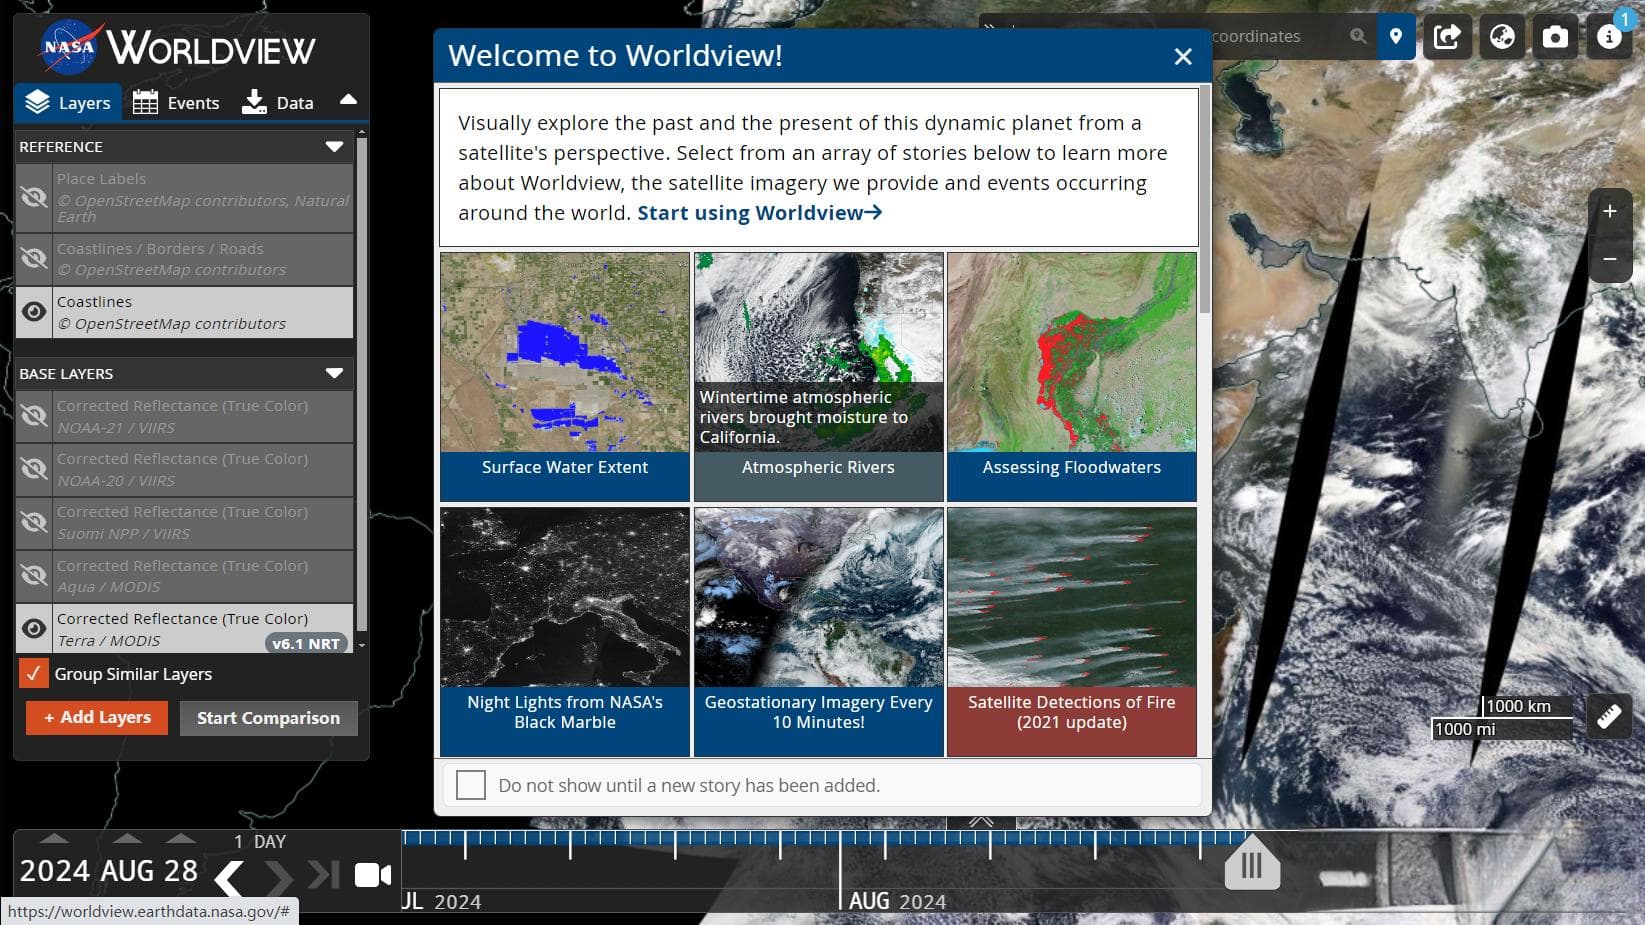Hide Terra / MODIS Corrected Reflectance layer
The image size is (1645, 925).
coord(34,628)
